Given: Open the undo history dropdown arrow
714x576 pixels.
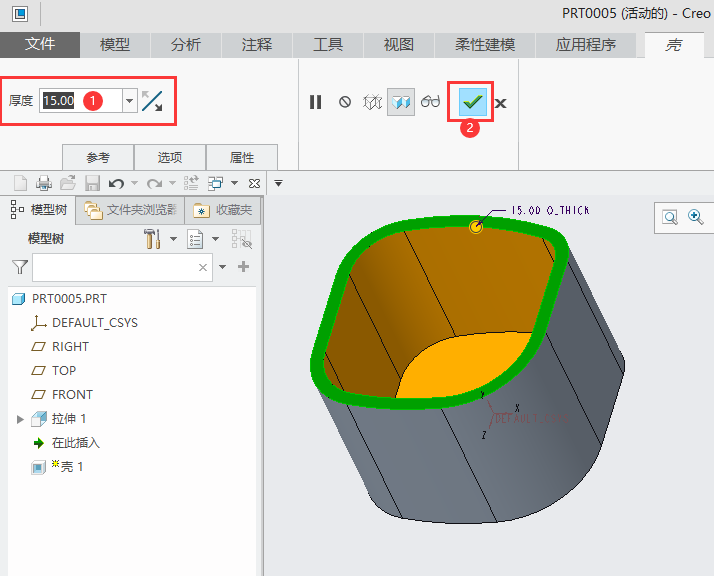Looking at the screenshot, I should tap(134, 183).
